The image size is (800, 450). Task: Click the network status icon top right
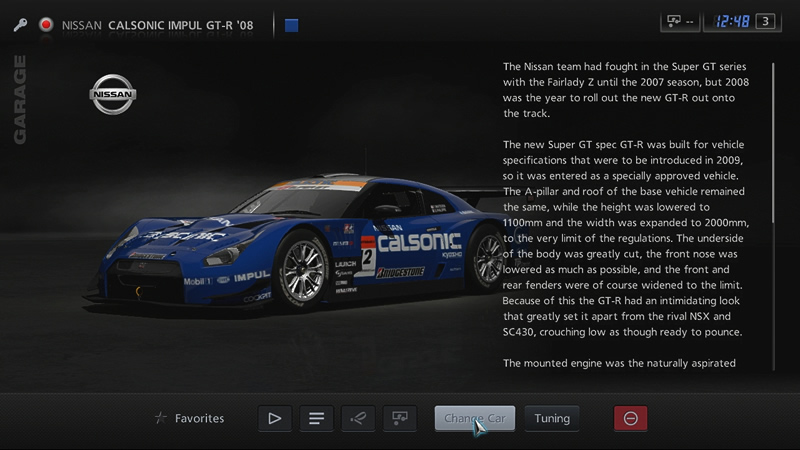tap(680, 21)
